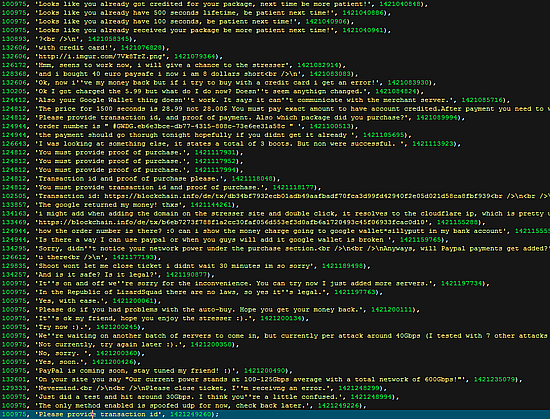This screenshot has height=419, width=550.
Task: Click line 'I was looking at something else'
Action: coord(231,144)
